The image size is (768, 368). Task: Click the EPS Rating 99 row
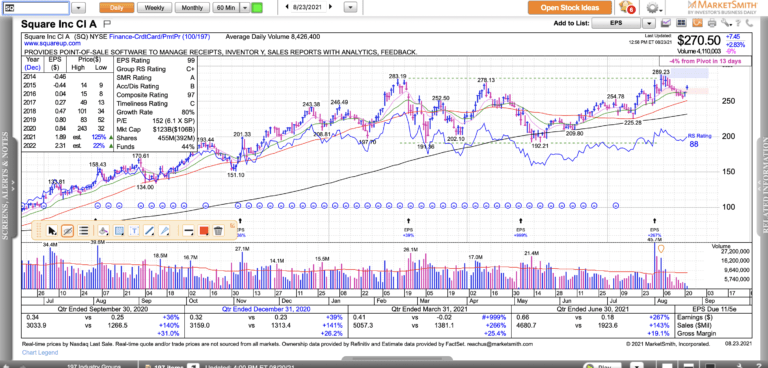(157, 60)
